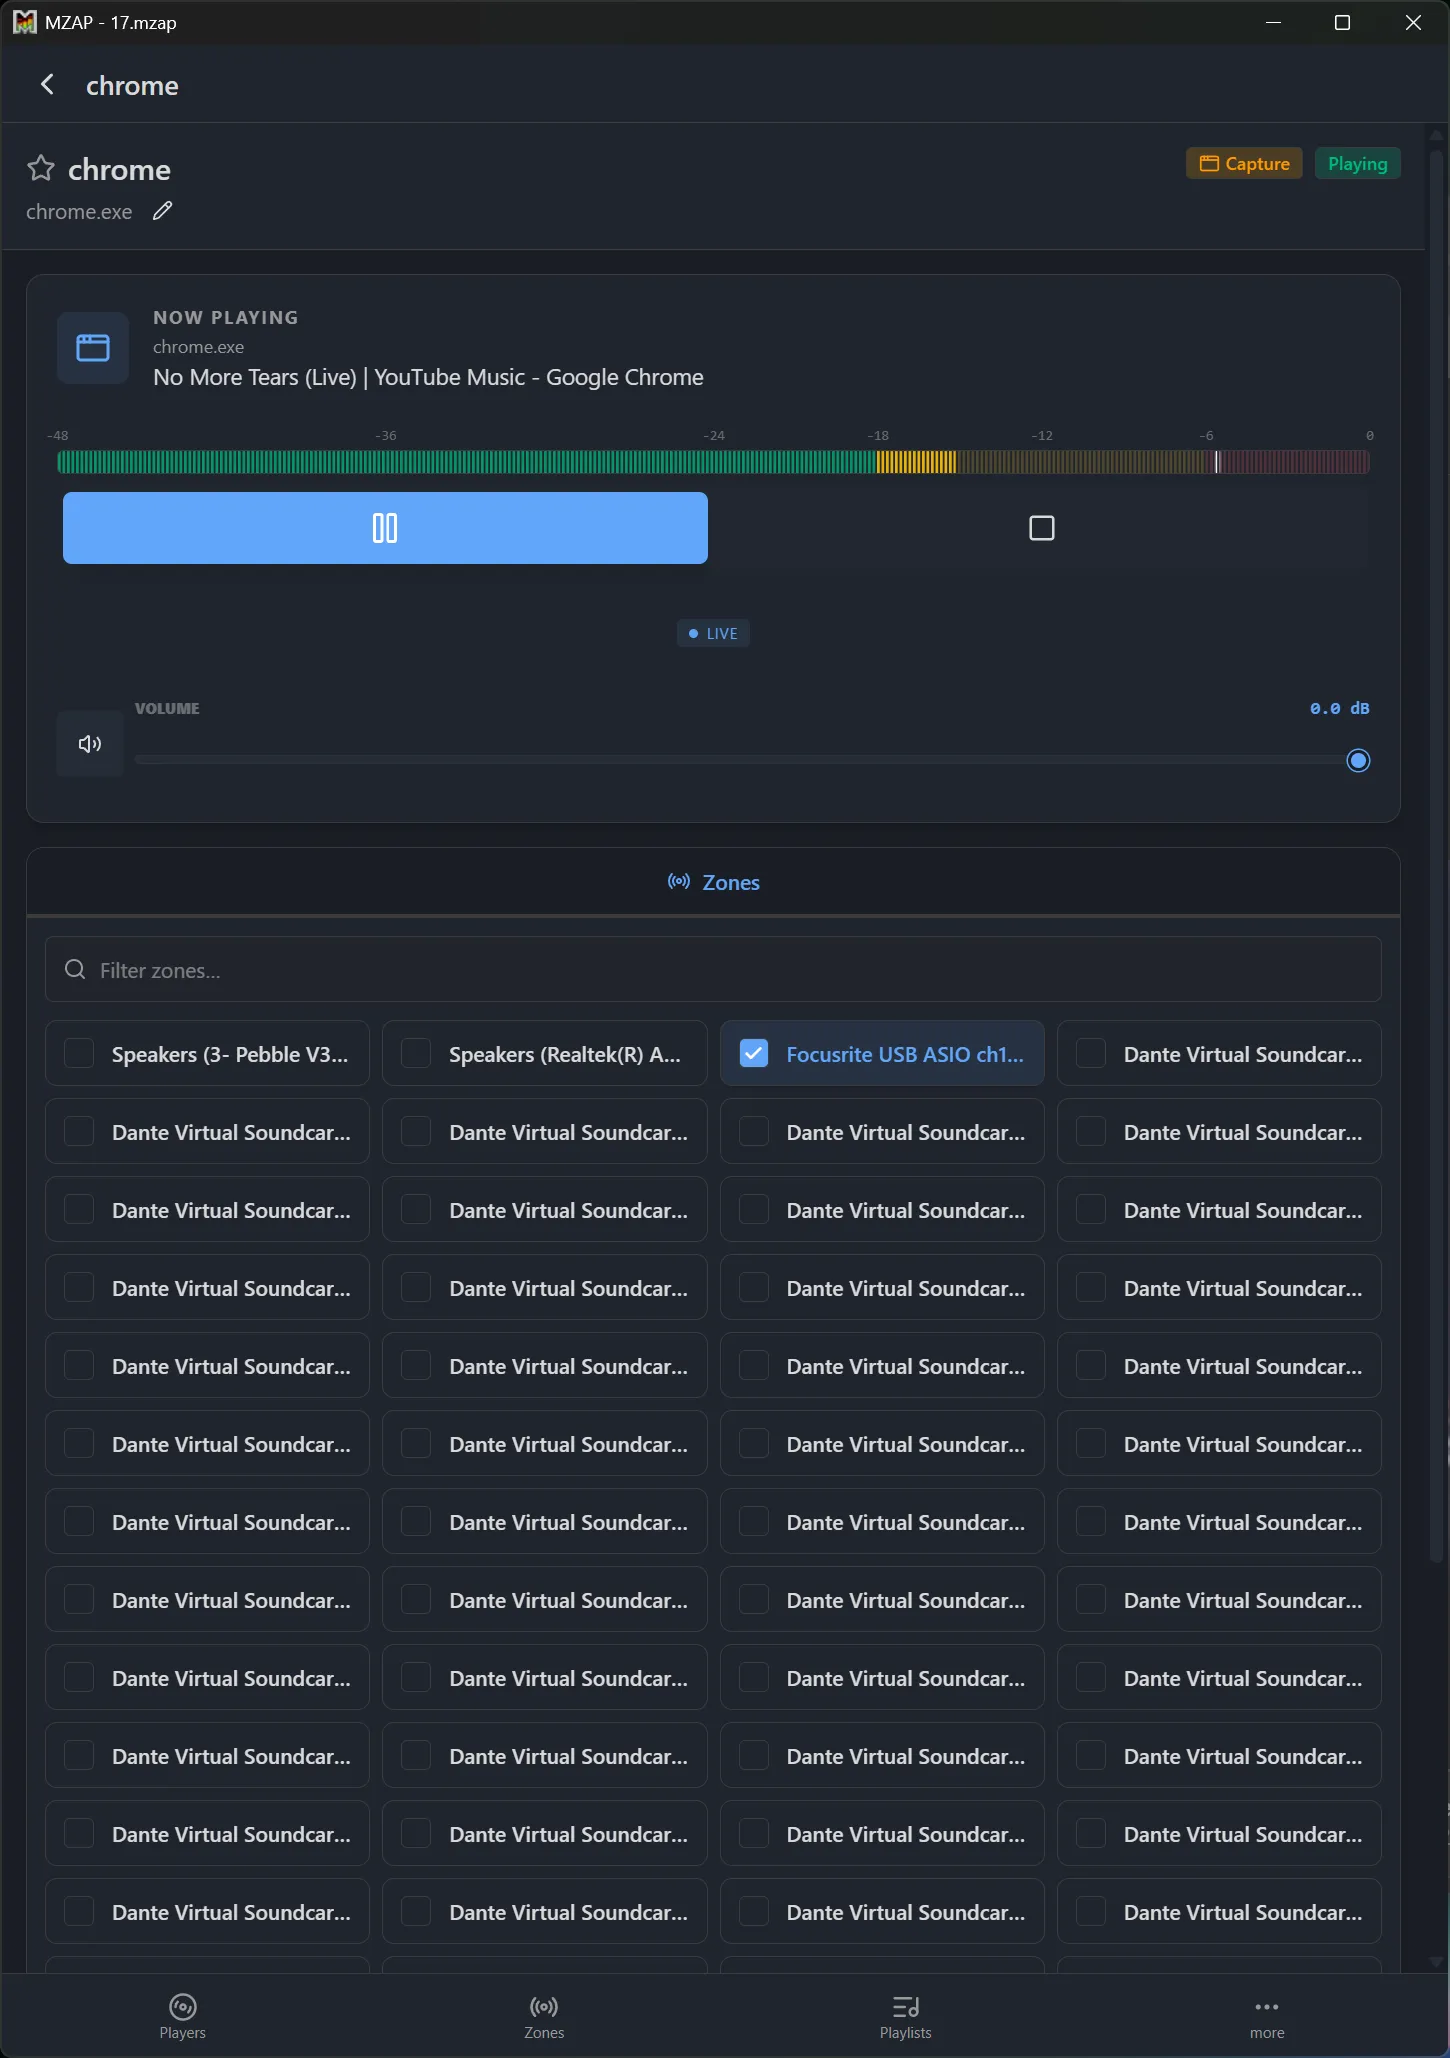Click the browser window icon beside Now Playing
Image resolution: width=1450 pixels, height=2058 pixels.
coord(93,348)
